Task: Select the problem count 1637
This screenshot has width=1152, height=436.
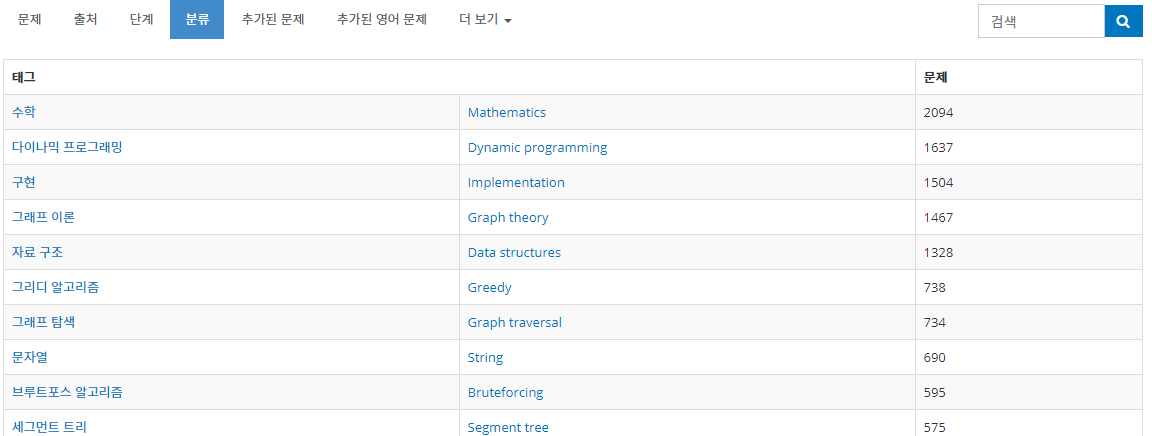Action: click(938, 148)
